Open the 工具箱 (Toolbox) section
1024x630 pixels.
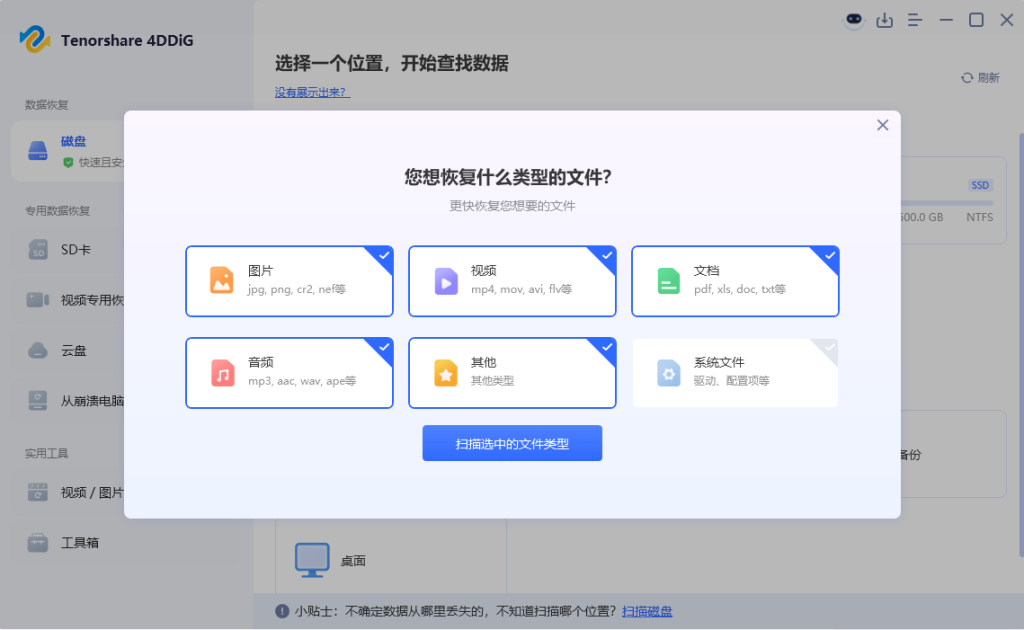(x=80, y=543)
